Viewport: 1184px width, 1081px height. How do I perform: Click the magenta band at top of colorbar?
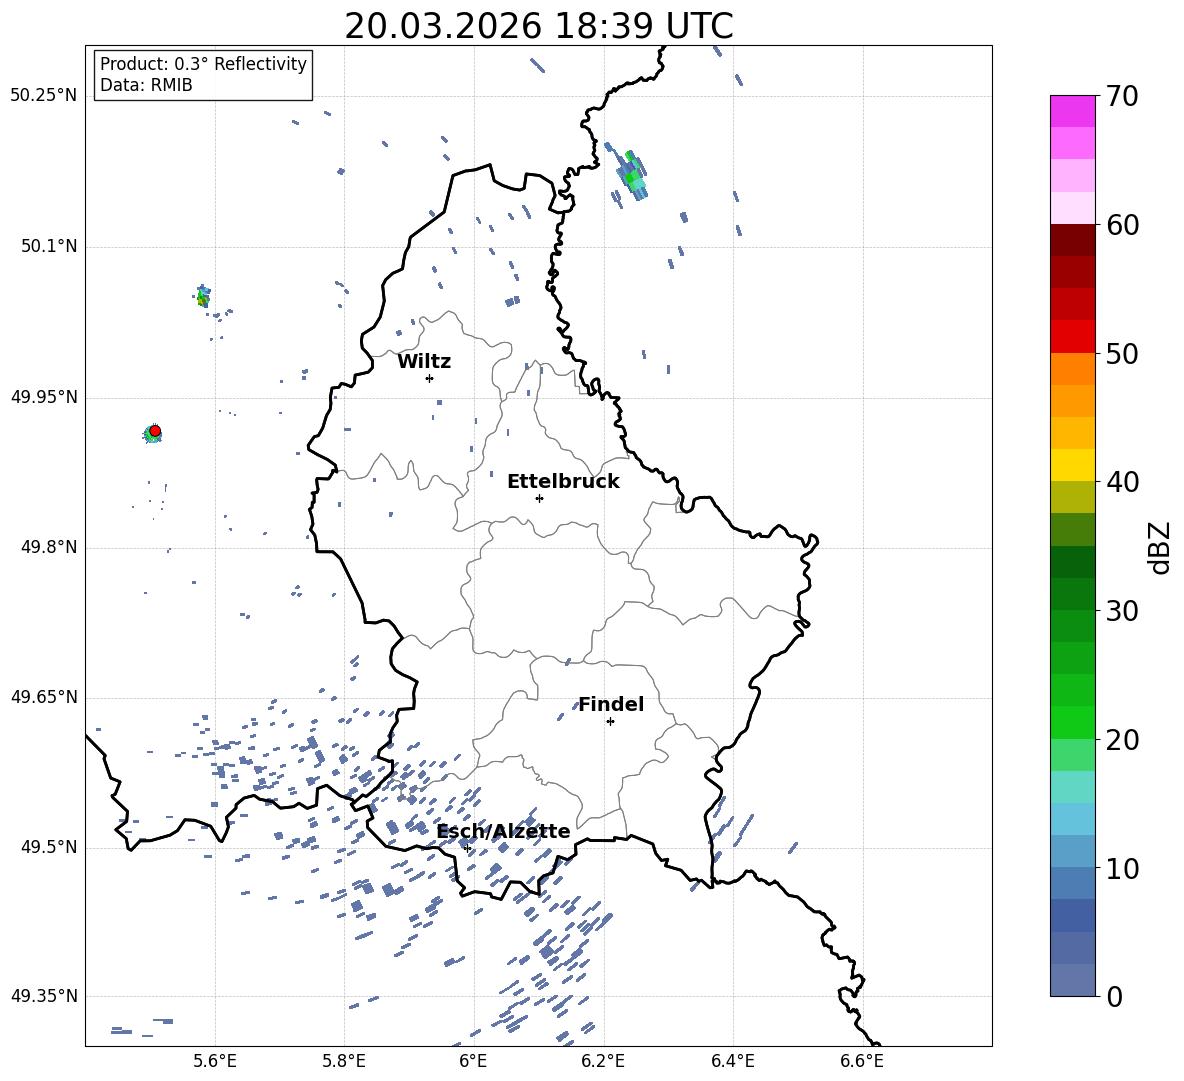pyautogui.click(x=1072, y=111)
